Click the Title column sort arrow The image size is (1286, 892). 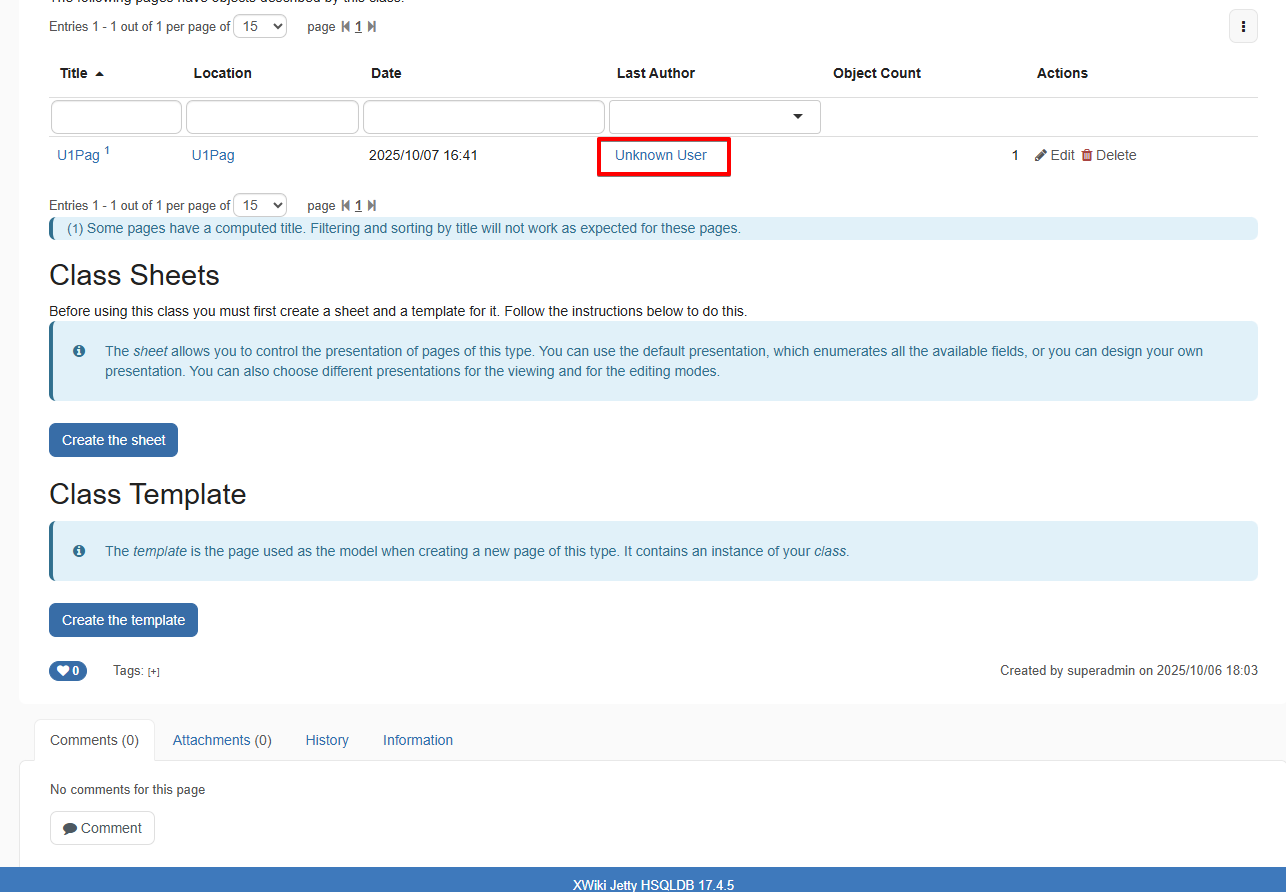[x=100, y=74]
